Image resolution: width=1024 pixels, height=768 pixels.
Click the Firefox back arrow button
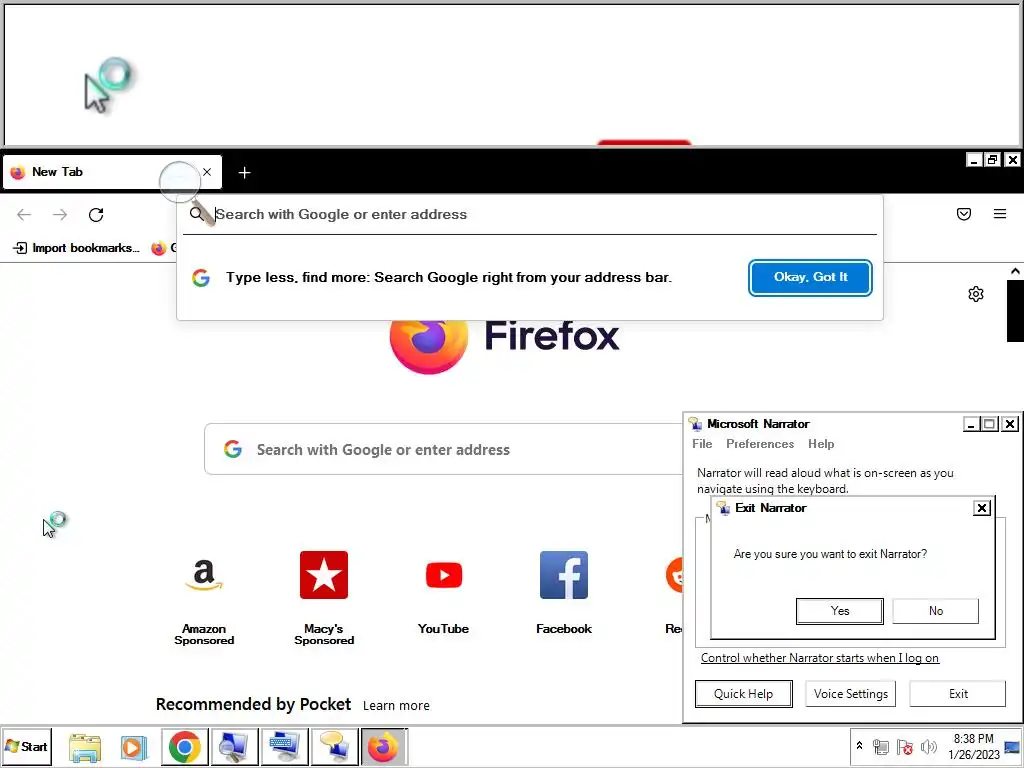[x=24, y=214]
